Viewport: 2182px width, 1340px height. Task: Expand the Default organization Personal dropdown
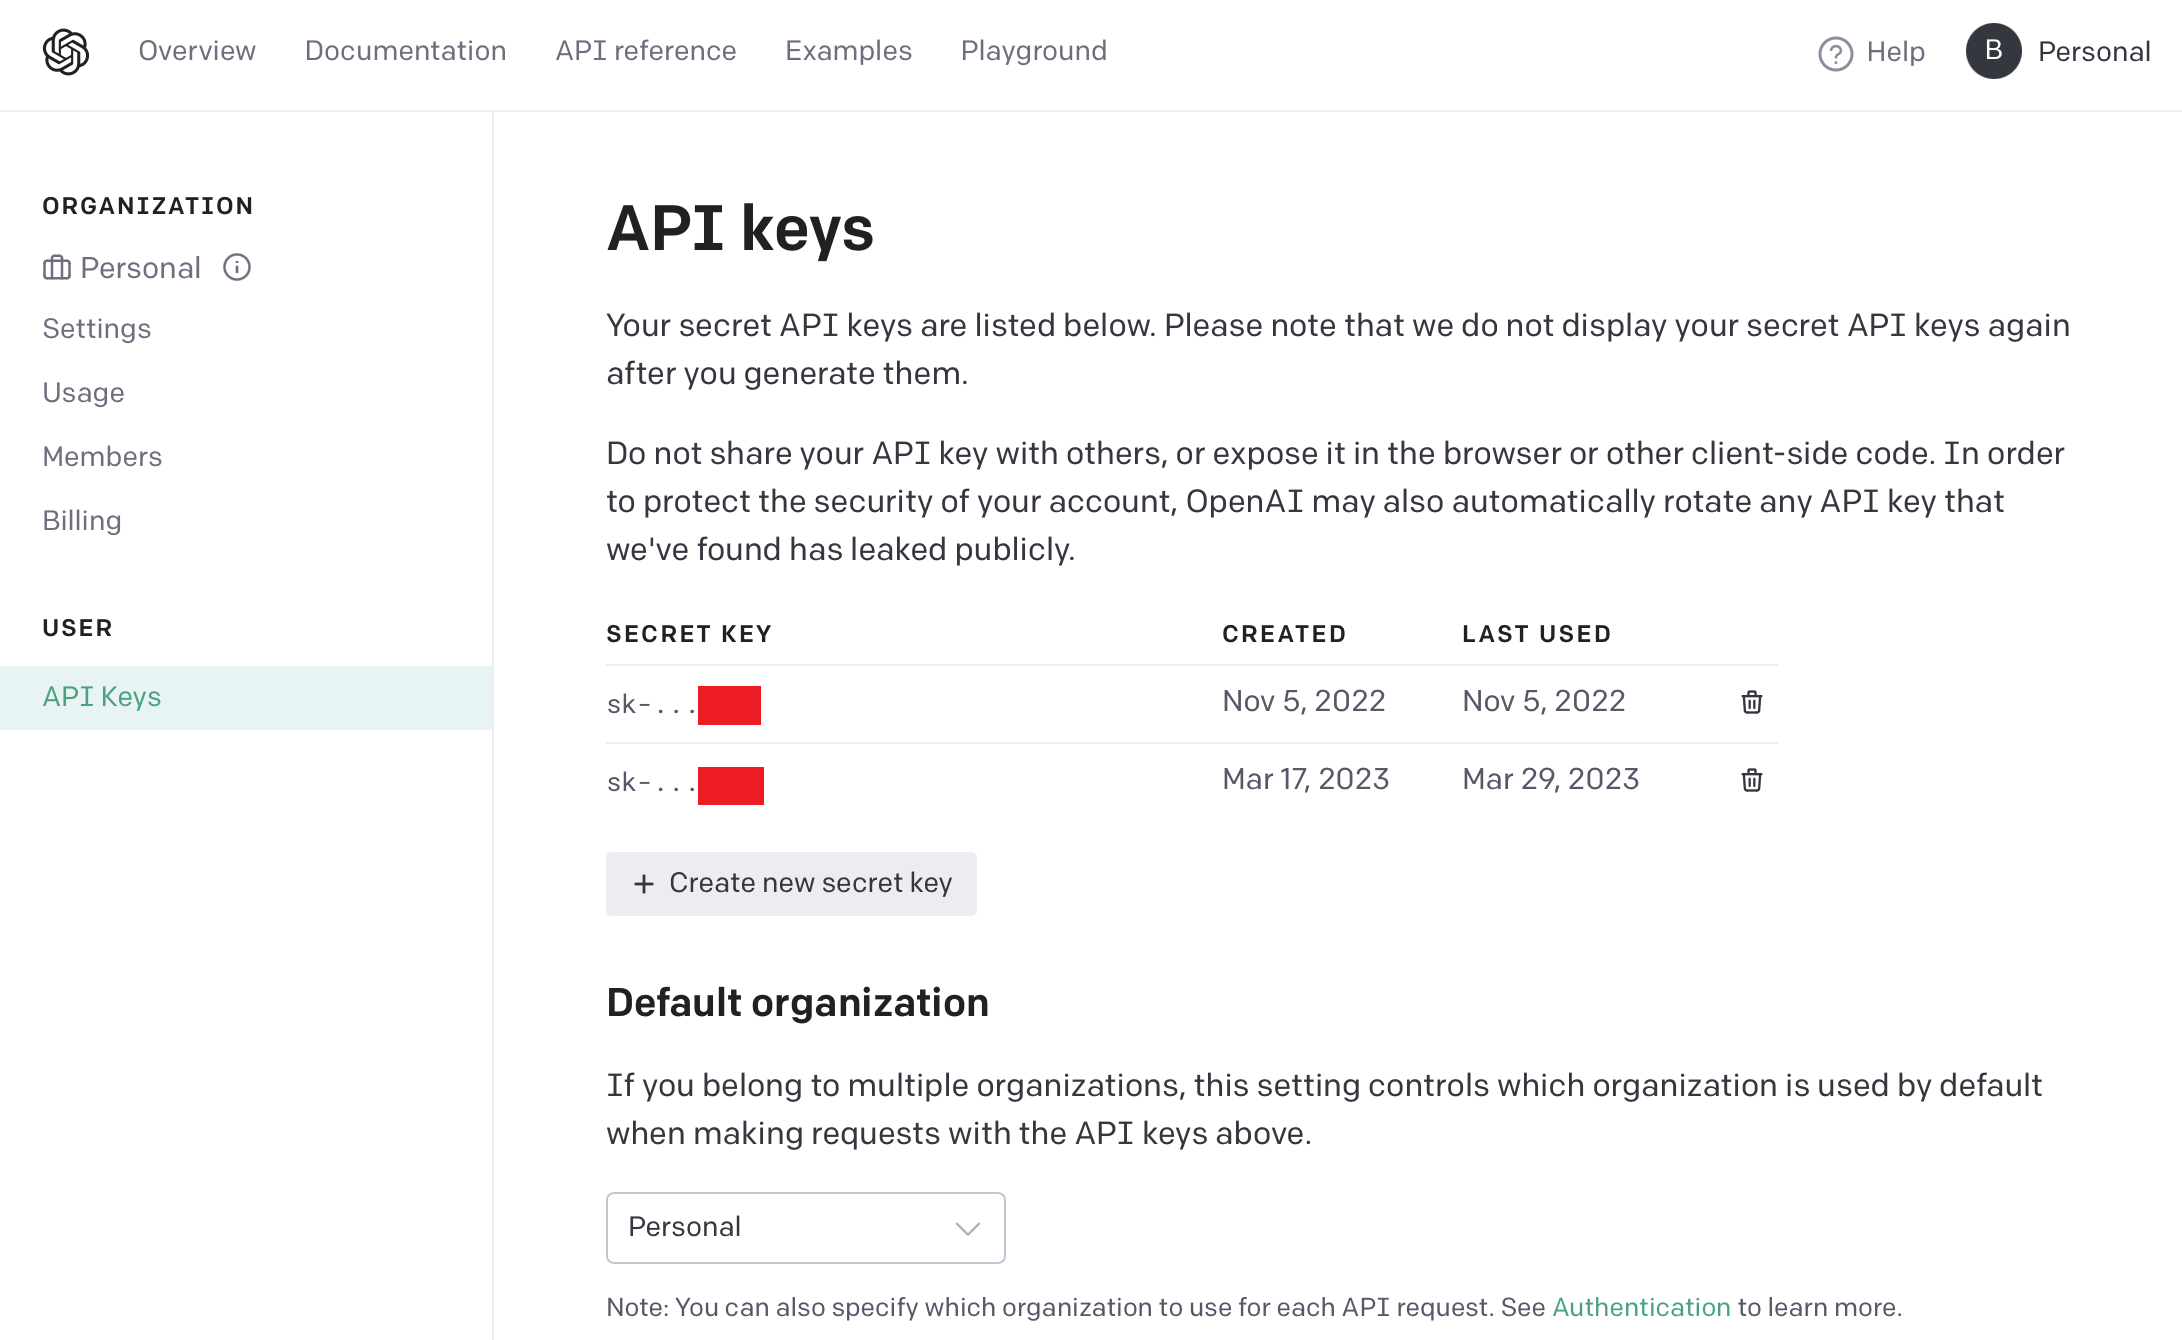click(x=805, y=1227)
